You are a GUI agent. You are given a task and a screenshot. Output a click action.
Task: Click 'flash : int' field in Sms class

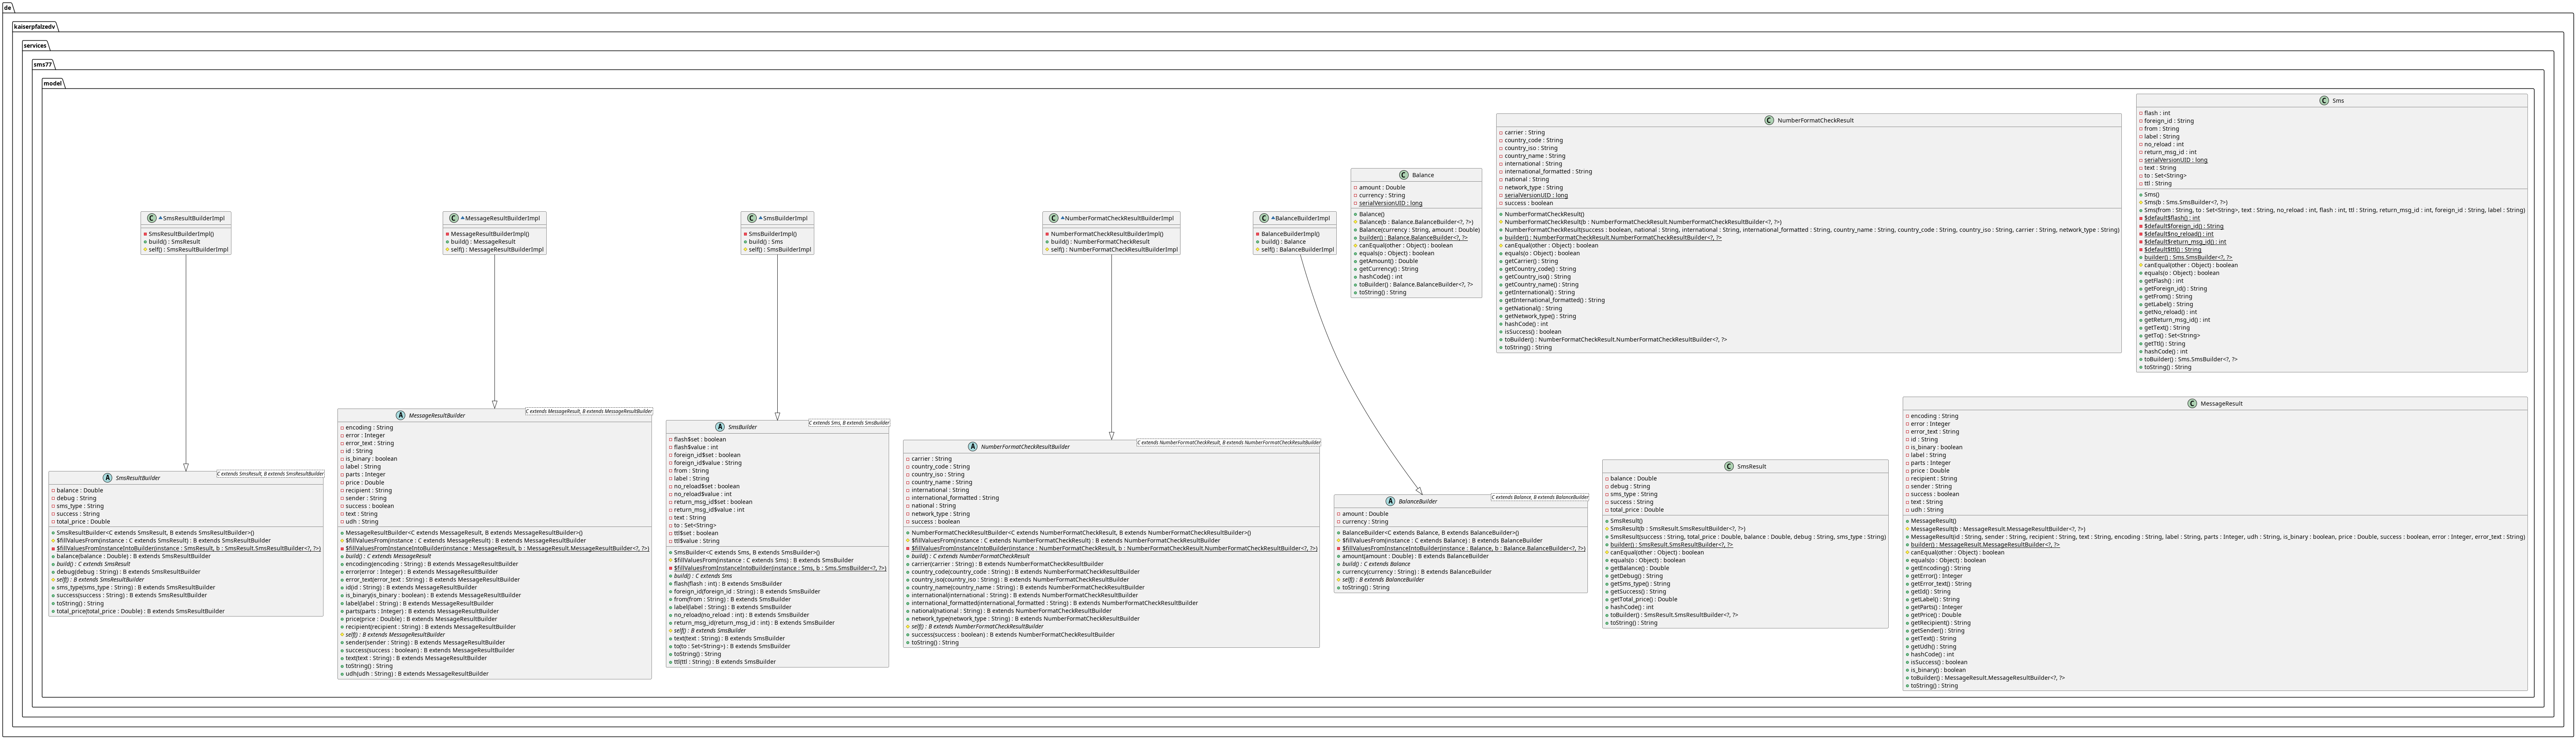coord(2157,113)
